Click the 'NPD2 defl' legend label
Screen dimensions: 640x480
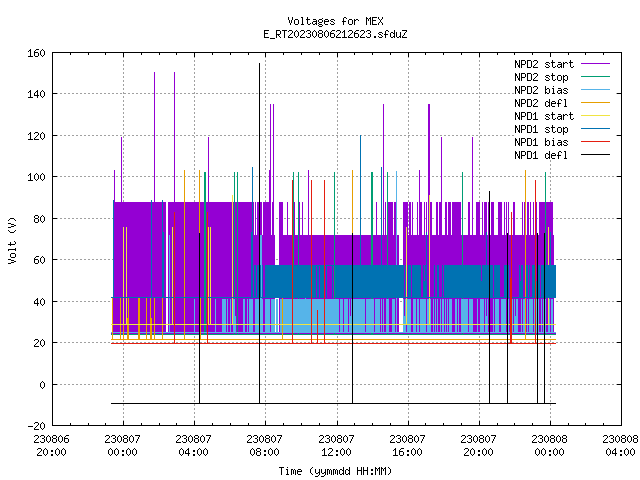point(541,103)
